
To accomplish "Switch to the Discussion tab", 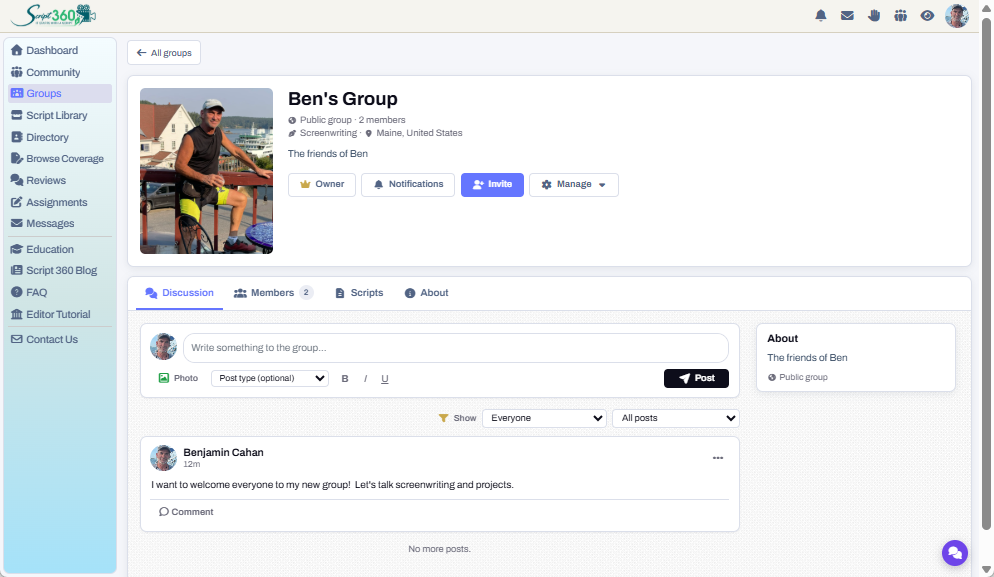I will pos(179,293).
